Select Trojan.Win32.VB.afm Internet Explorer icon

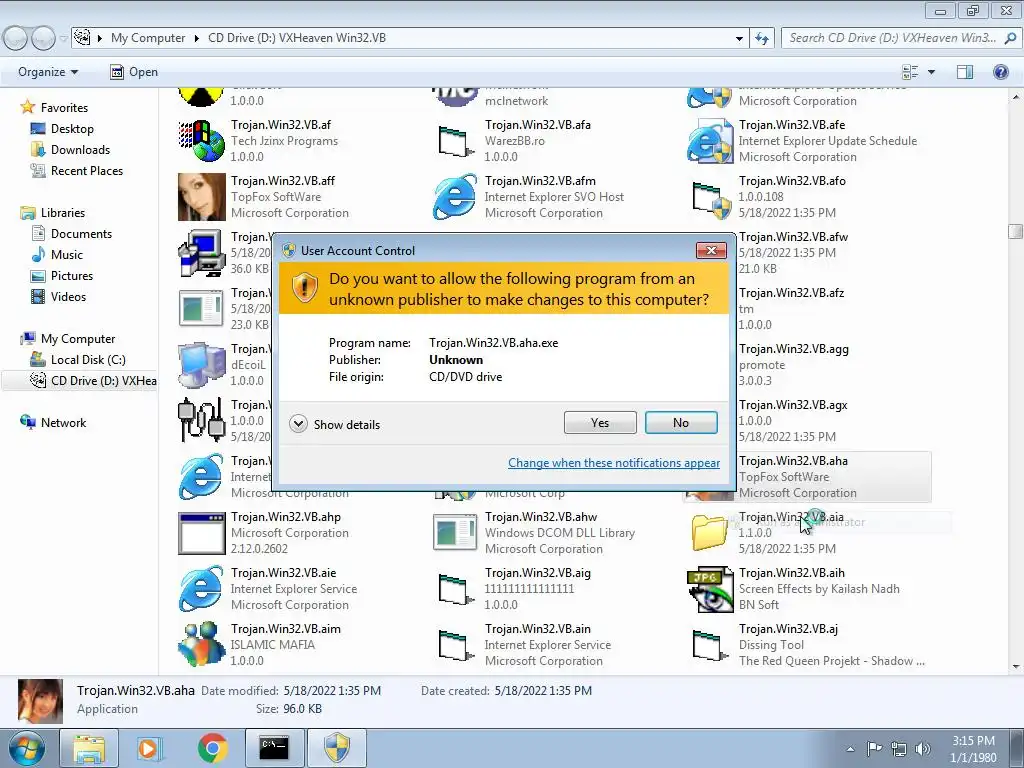[x=455, y=197]
